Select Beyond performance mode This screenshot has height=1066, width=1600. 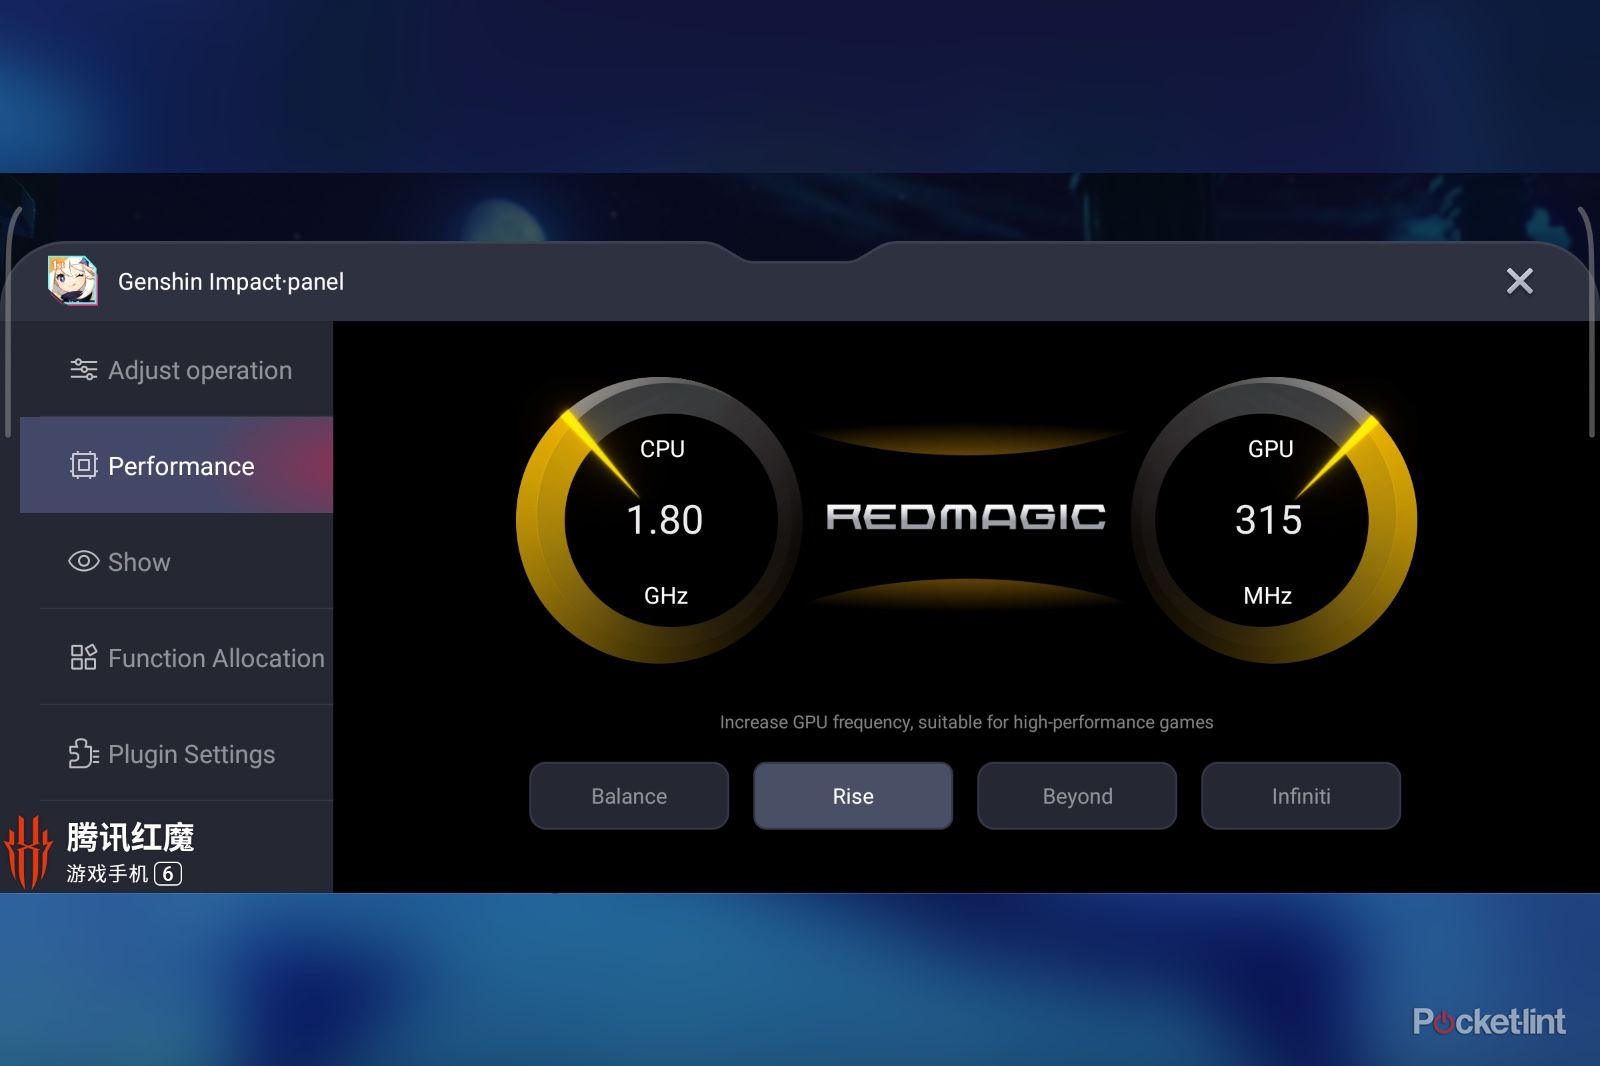tap(1077, 796)
